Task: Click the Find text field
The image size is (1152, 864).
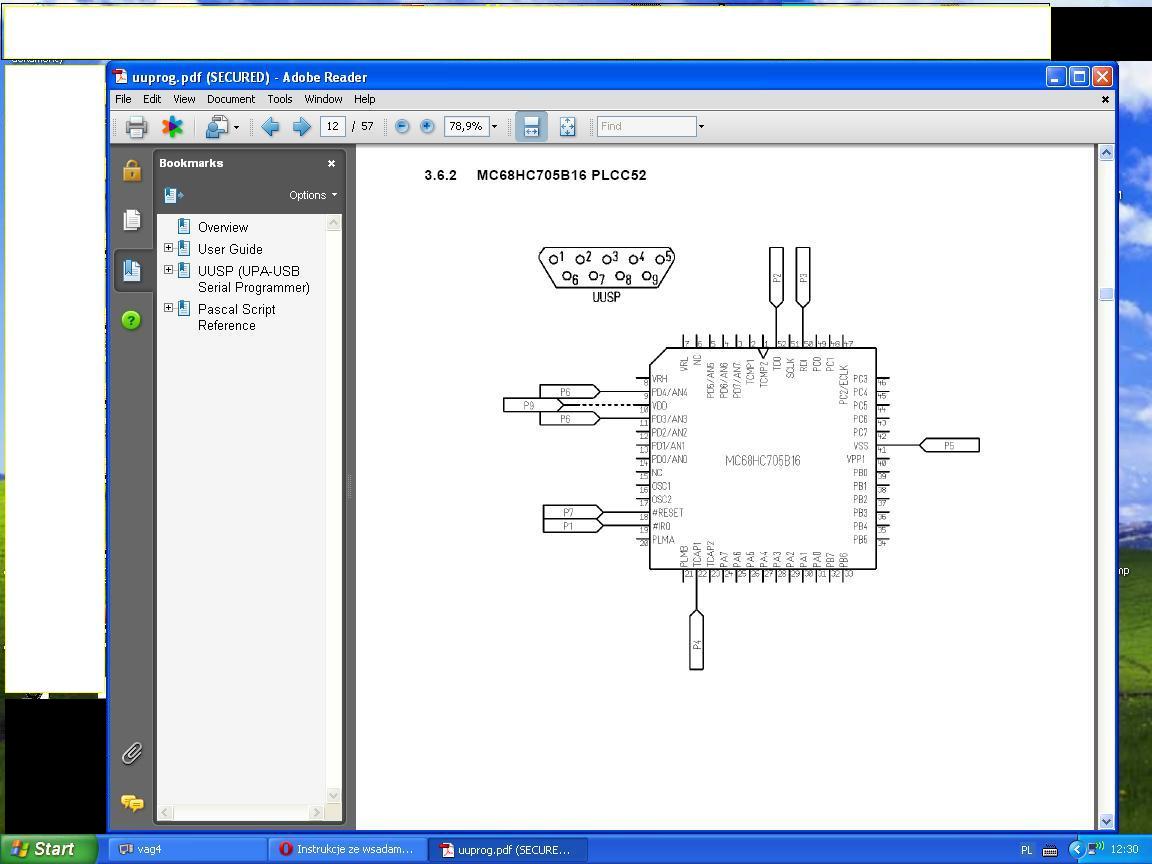Action: [x=647, y=126]
